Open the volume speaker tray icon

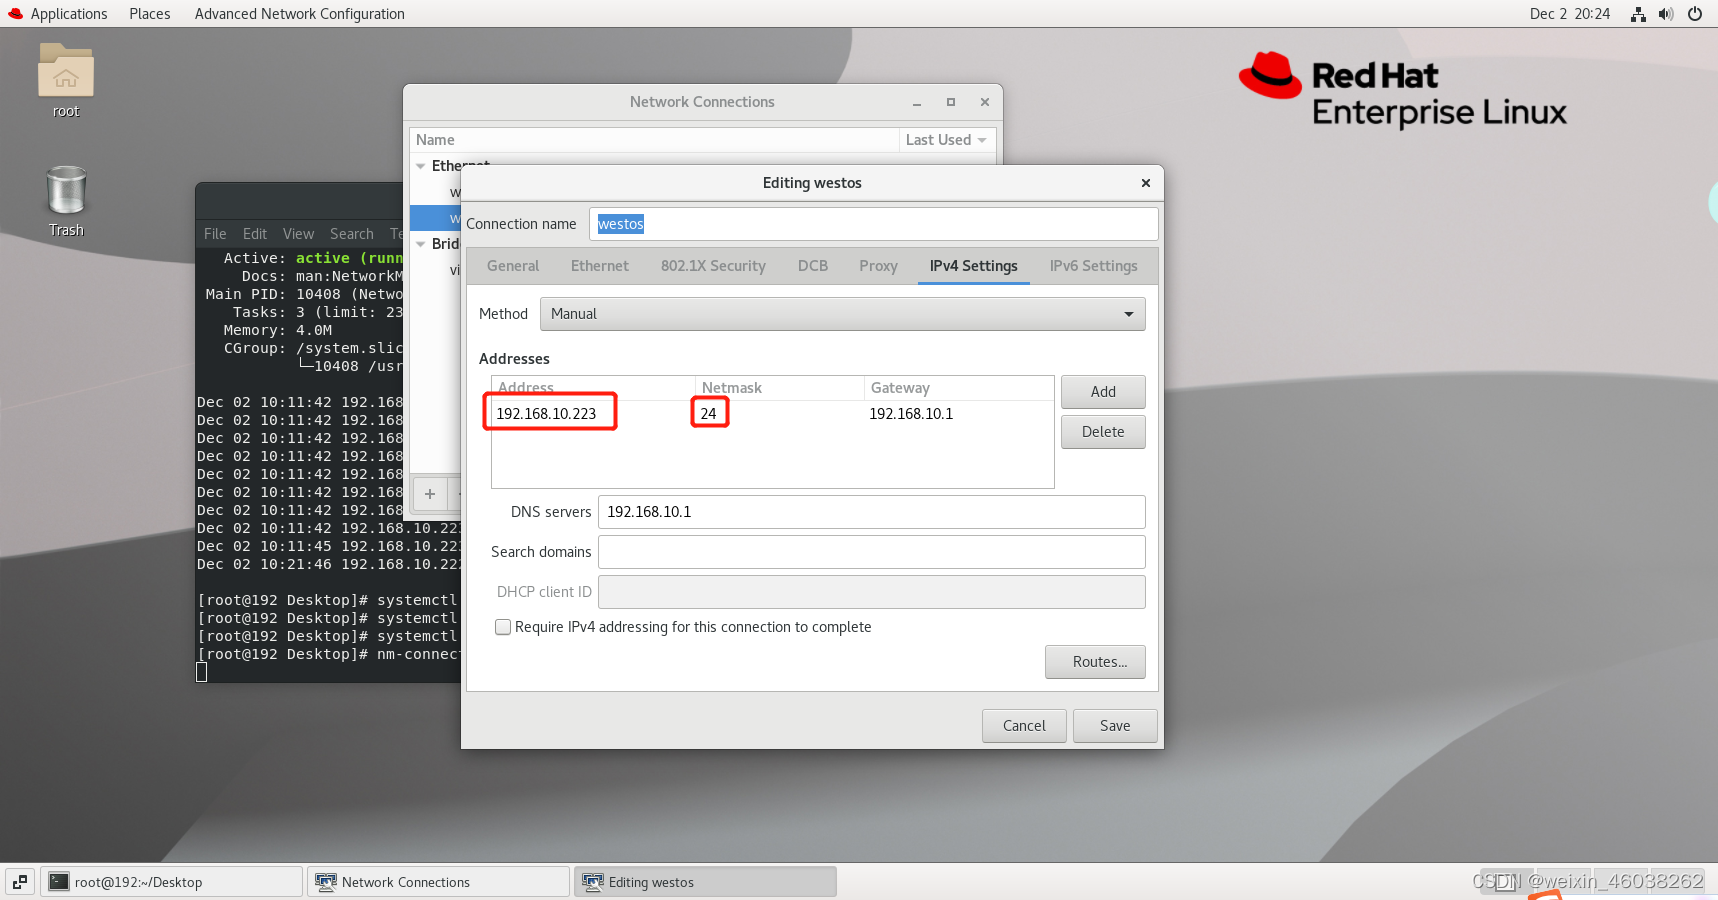click(x=1666, y=14)
